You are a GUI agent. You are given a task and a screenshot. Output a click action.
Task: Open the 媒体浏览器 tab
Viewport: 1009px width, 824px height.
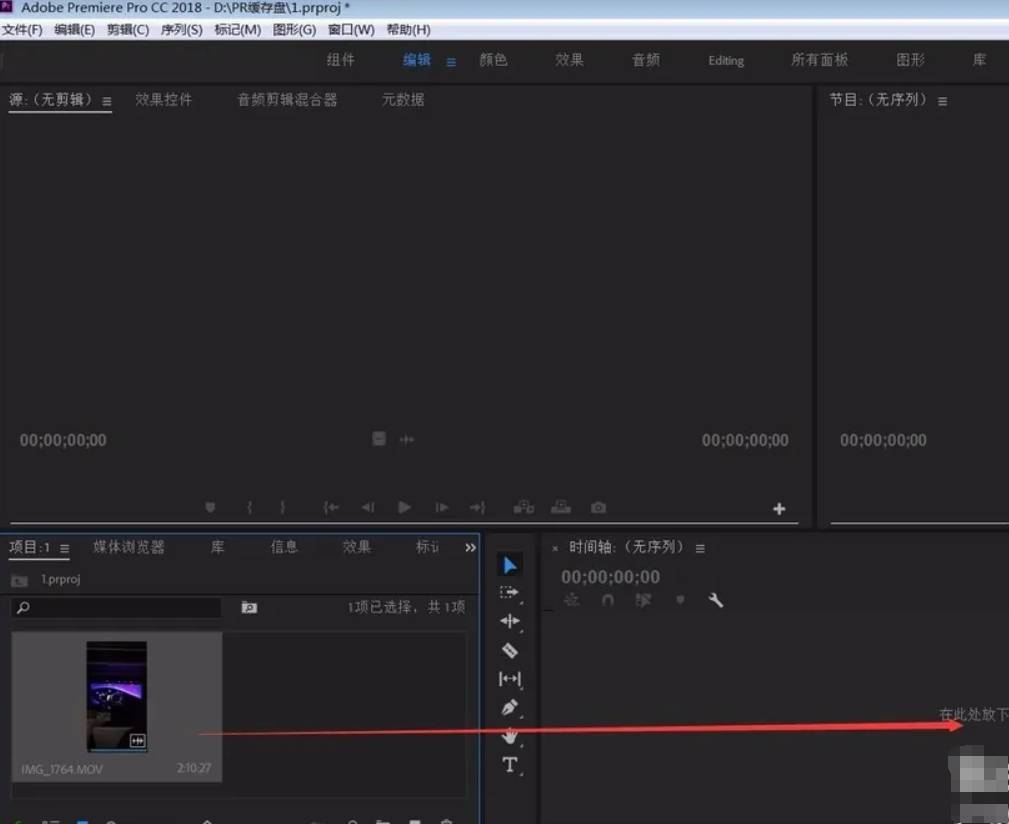[x=129, y=547]
